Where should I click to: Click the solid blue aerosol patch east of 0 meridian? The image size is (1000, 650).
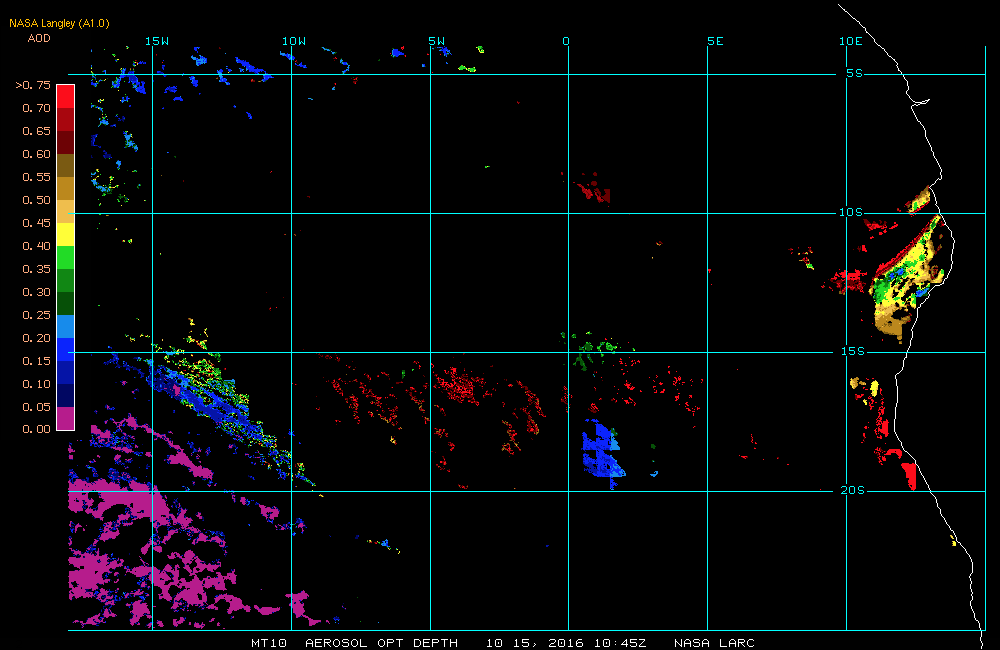point(601,453)
